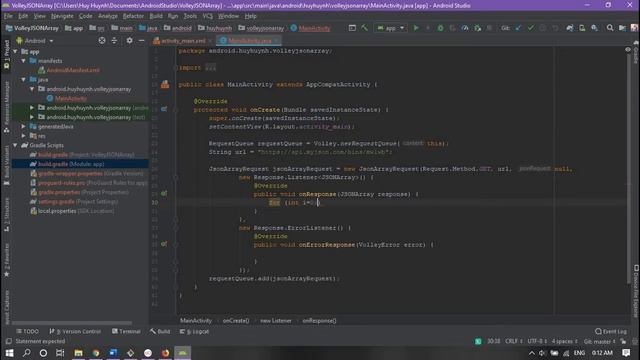The height and width of the screenshot is (360, 640).
Task: Open the VCS menu
Action: click(x=207, y=16)
